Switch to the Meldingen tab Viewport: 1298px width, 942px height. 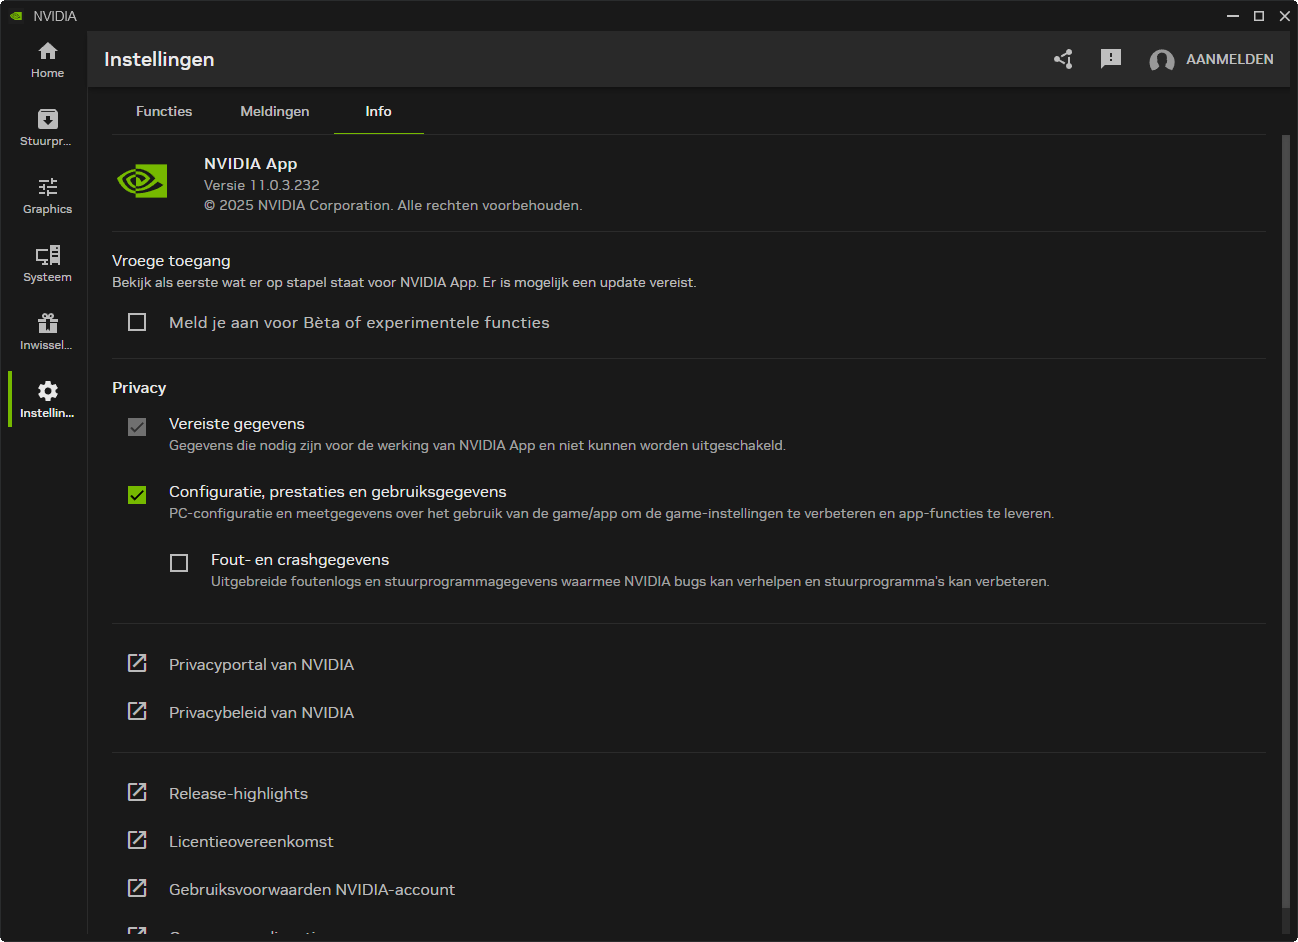coord(275,111)
